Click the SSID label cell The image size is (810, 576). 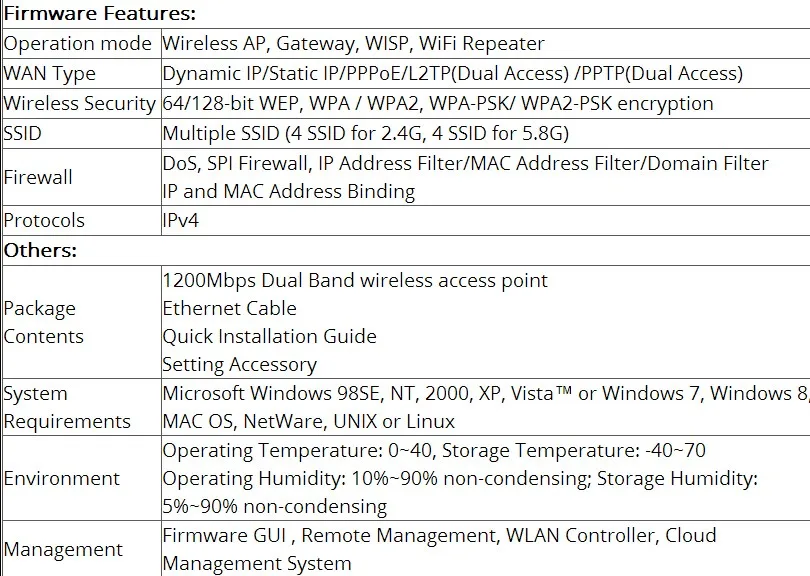[x=24, y=134]
